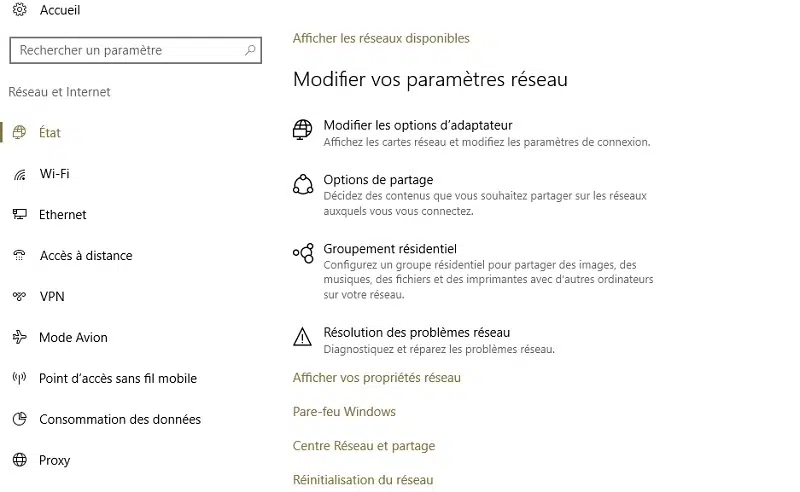Click the Ethernet monitor icon
The width and height of the screenshot is (800, 492).
pos(19,214)
